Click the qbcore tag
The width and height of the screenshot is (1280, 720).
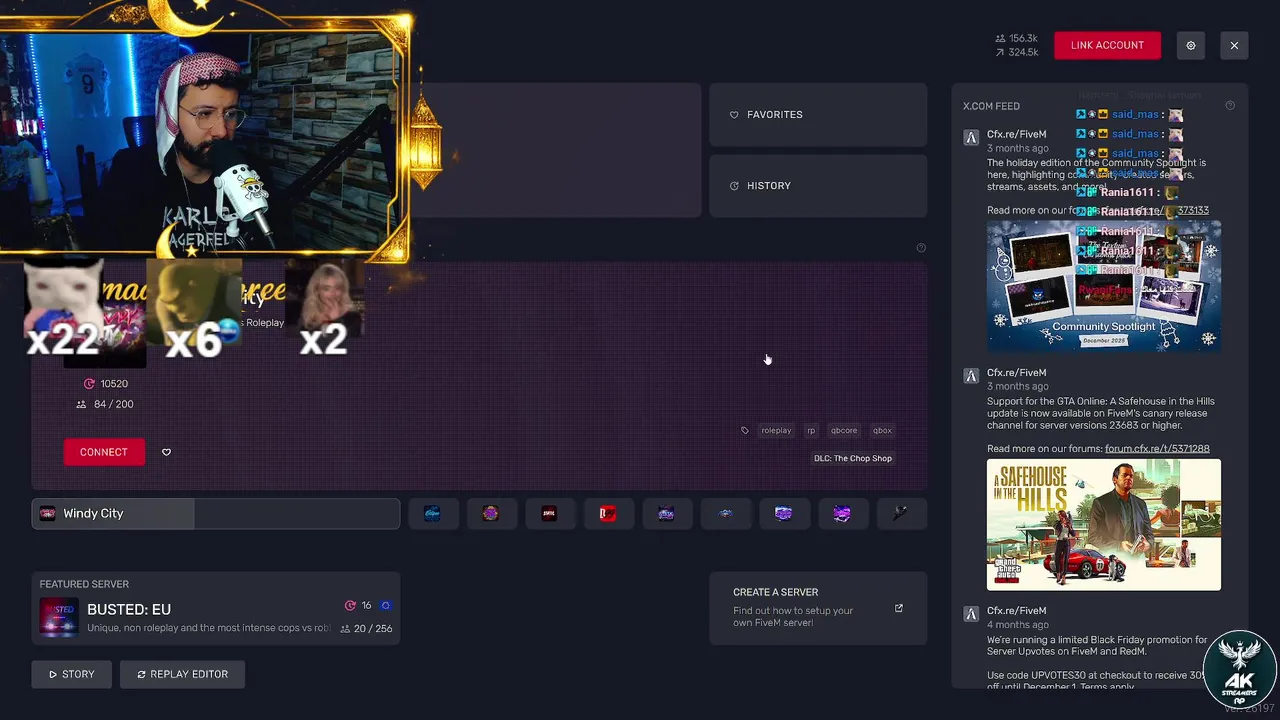tap(844, 430)
